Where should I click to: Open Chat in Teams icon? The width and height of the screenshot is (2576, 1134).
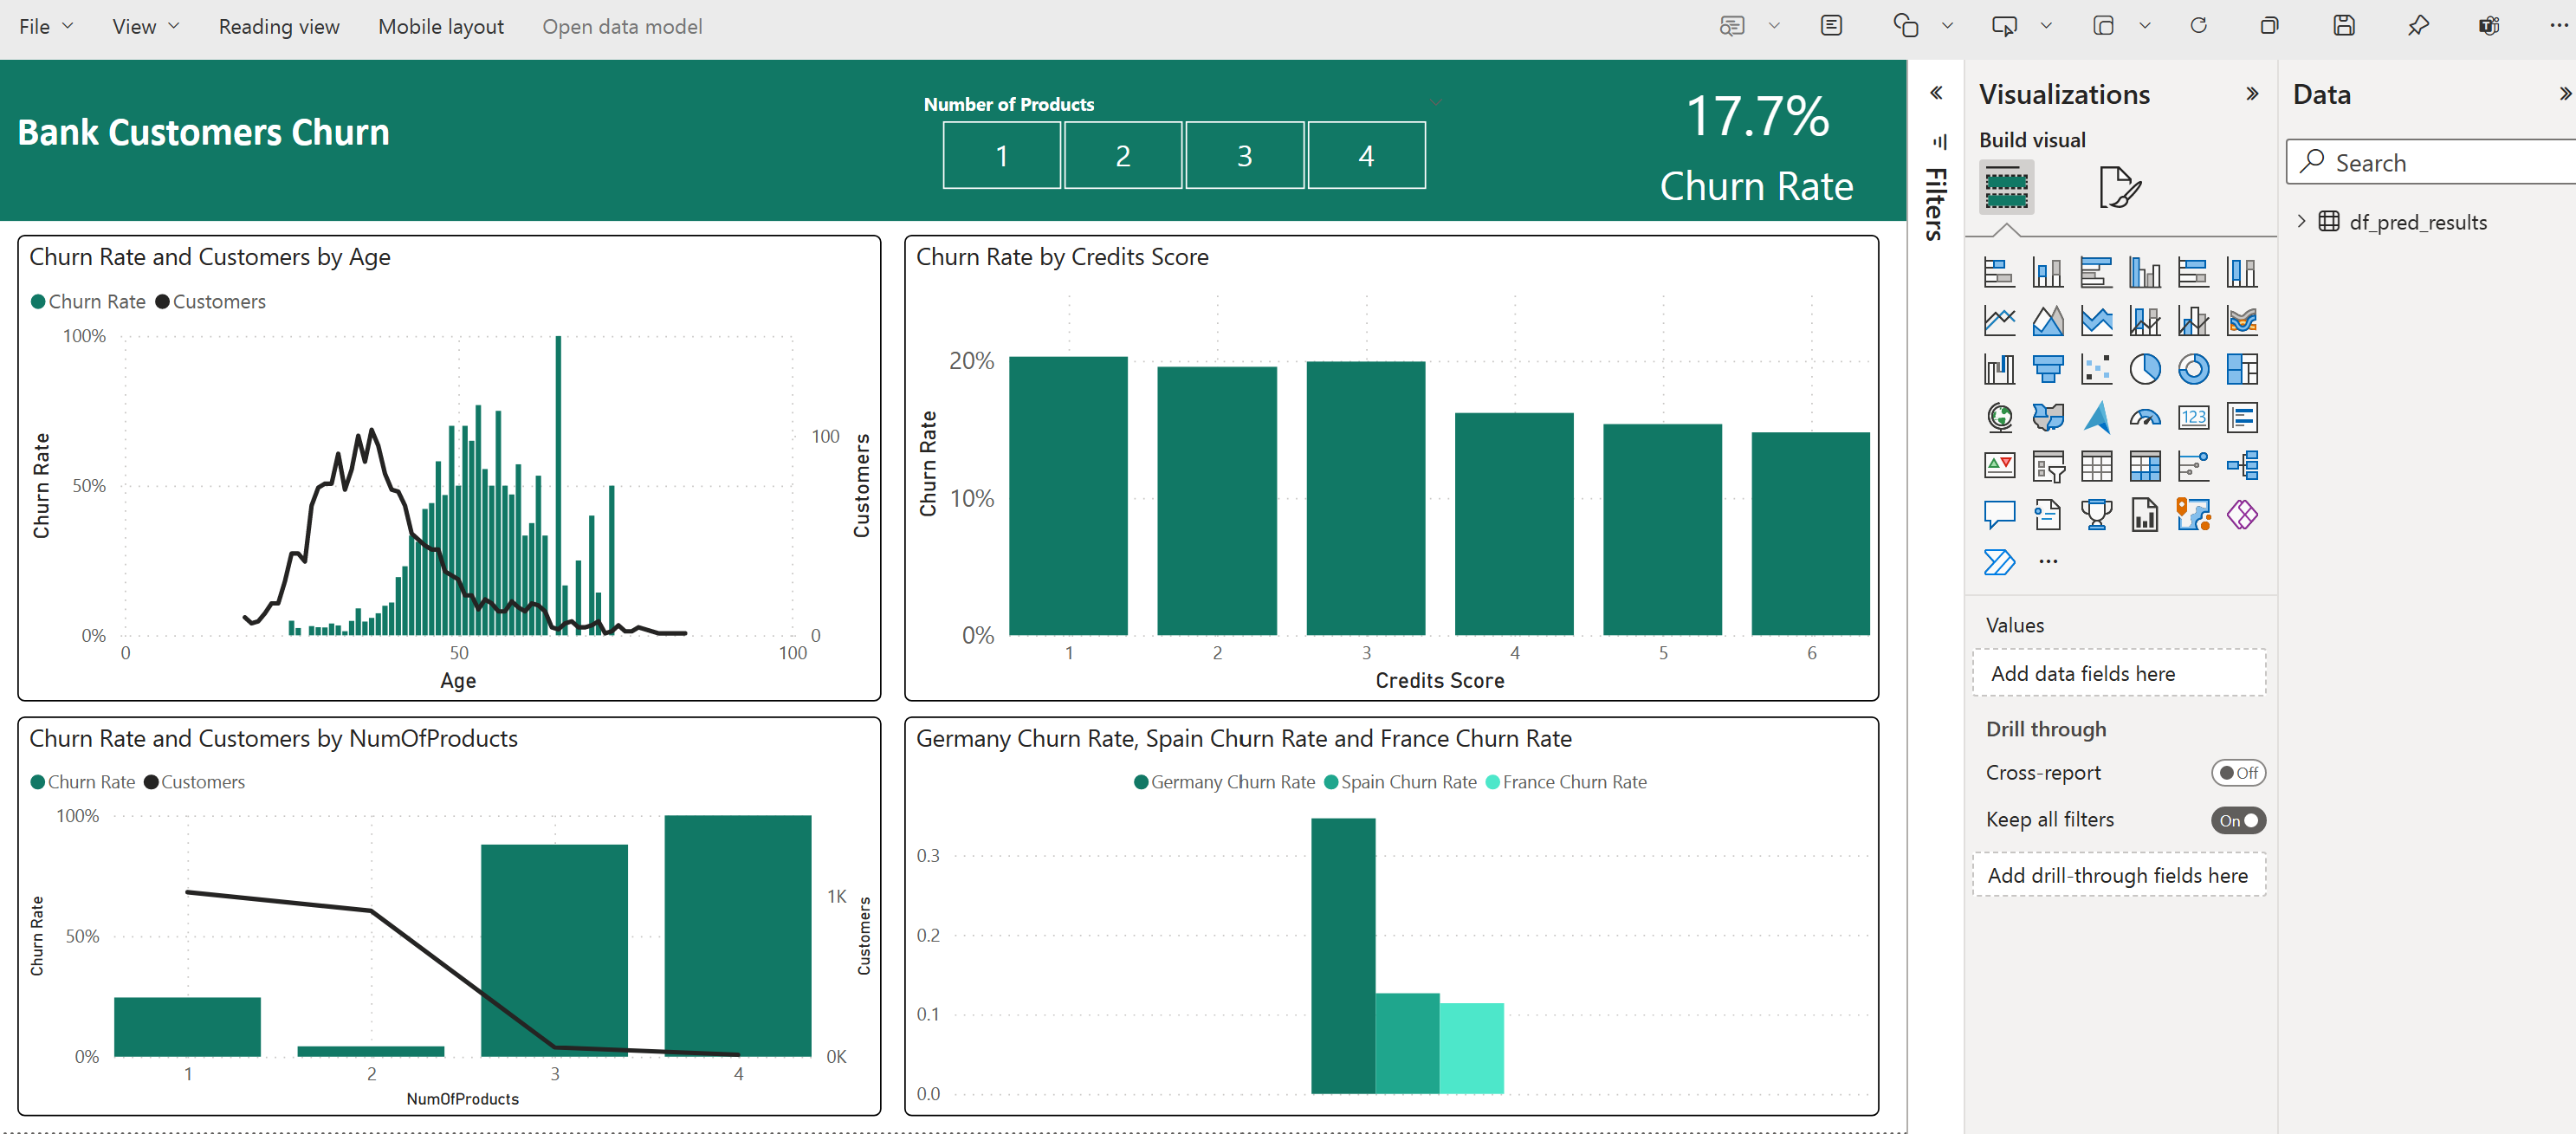(2489, 26)
